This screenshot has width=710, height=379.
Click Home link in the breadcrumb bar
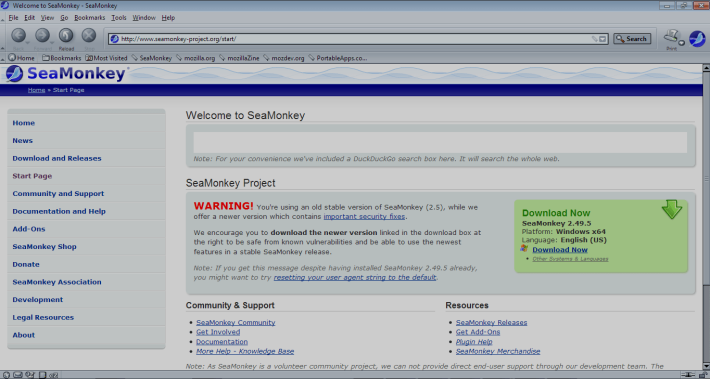point(36,90)
